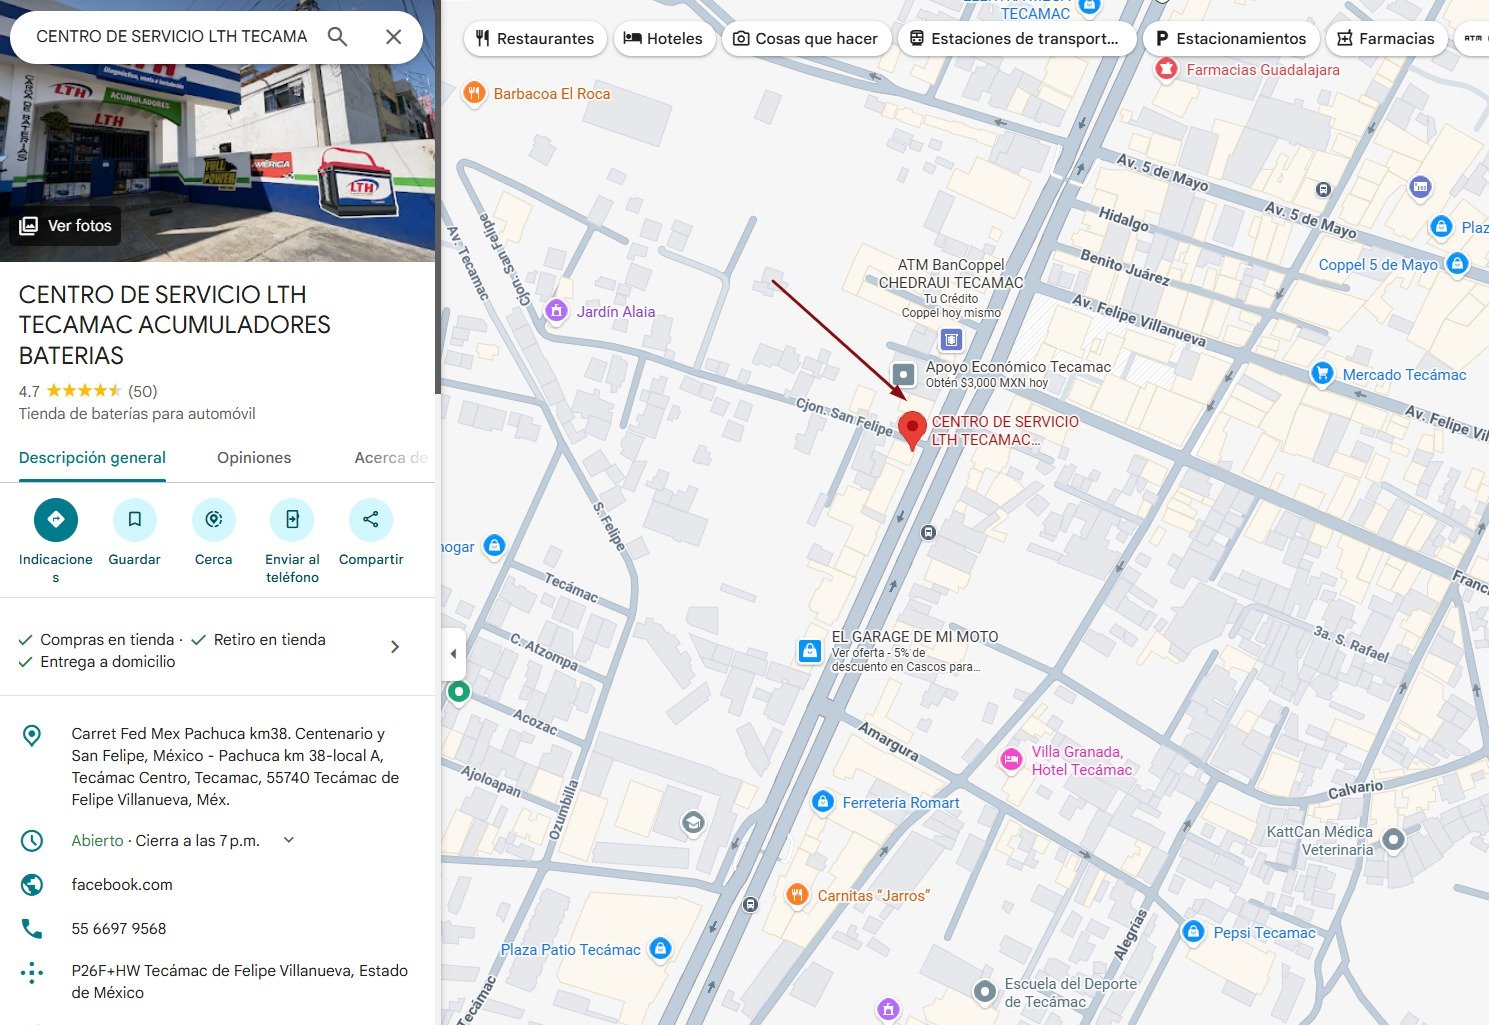Click bus stop icon near LTH pin
Screen dimensions: 1489x1025
tap(928, 532)
